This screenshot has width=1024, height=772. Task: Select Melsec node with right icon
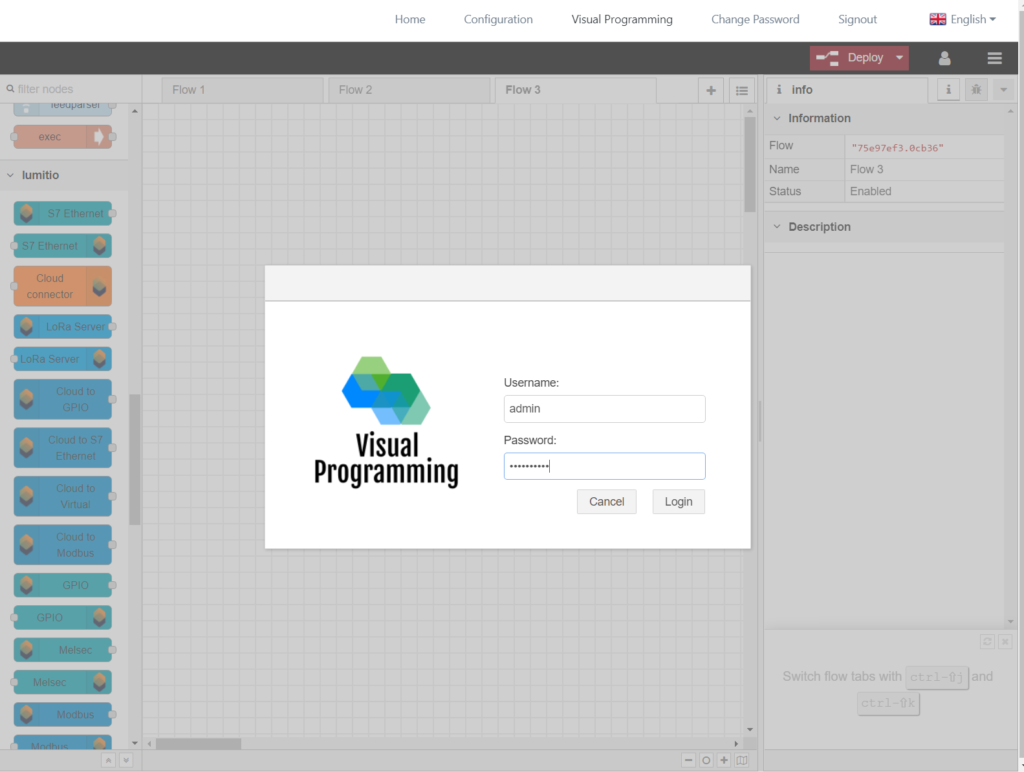(63, 683)
